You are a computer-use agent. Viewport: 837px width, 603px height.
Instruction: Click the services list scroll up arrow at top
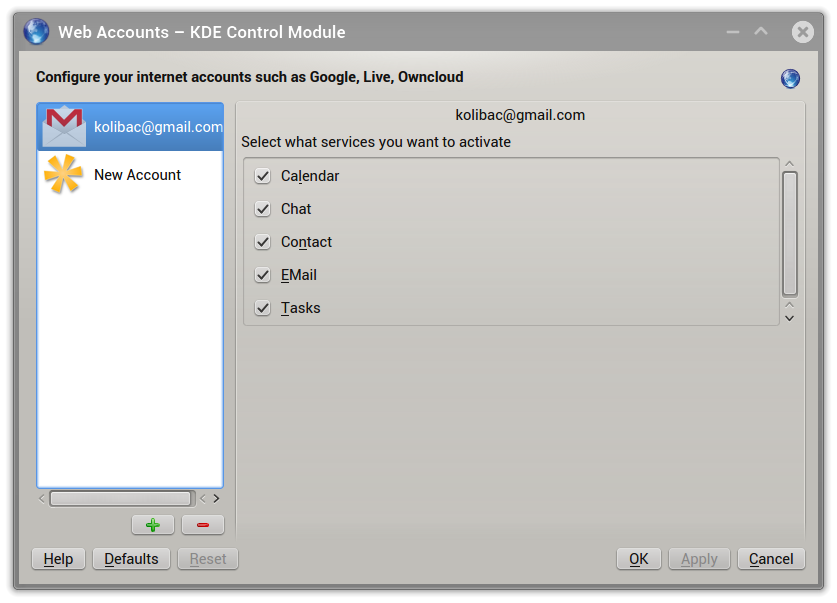click(790, 163)
